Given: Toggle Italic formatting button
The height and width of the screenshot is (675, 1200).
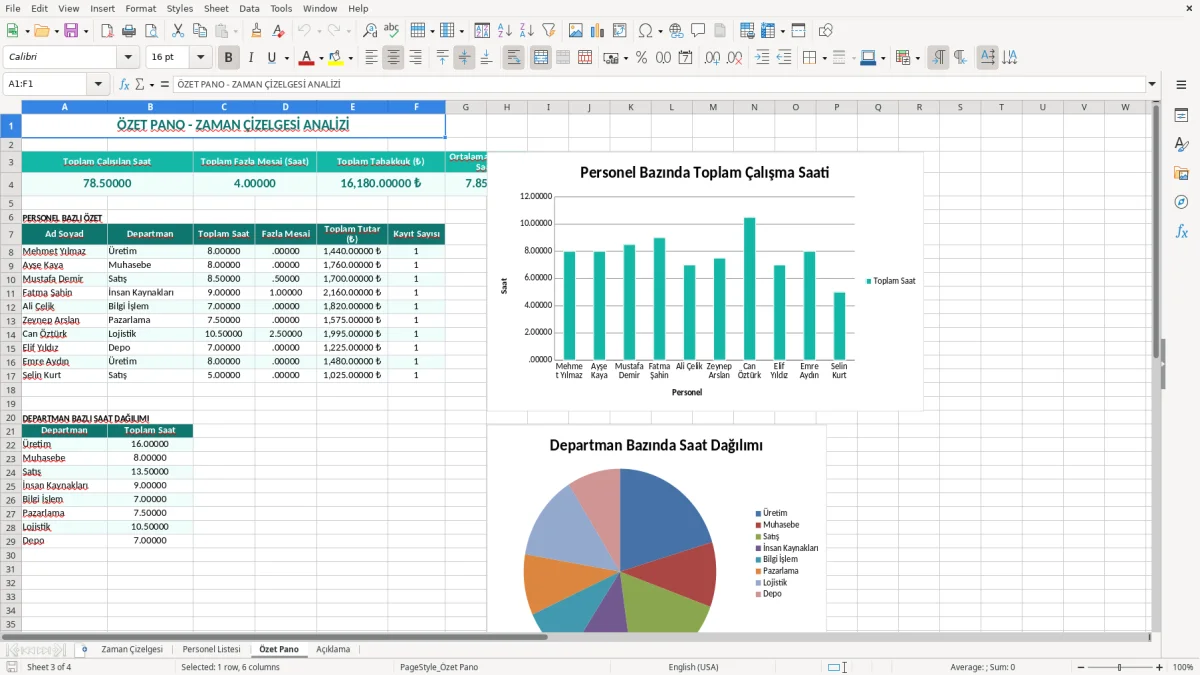Looking at the screenshot, I should pyautogui.click(x=251, y=58).
